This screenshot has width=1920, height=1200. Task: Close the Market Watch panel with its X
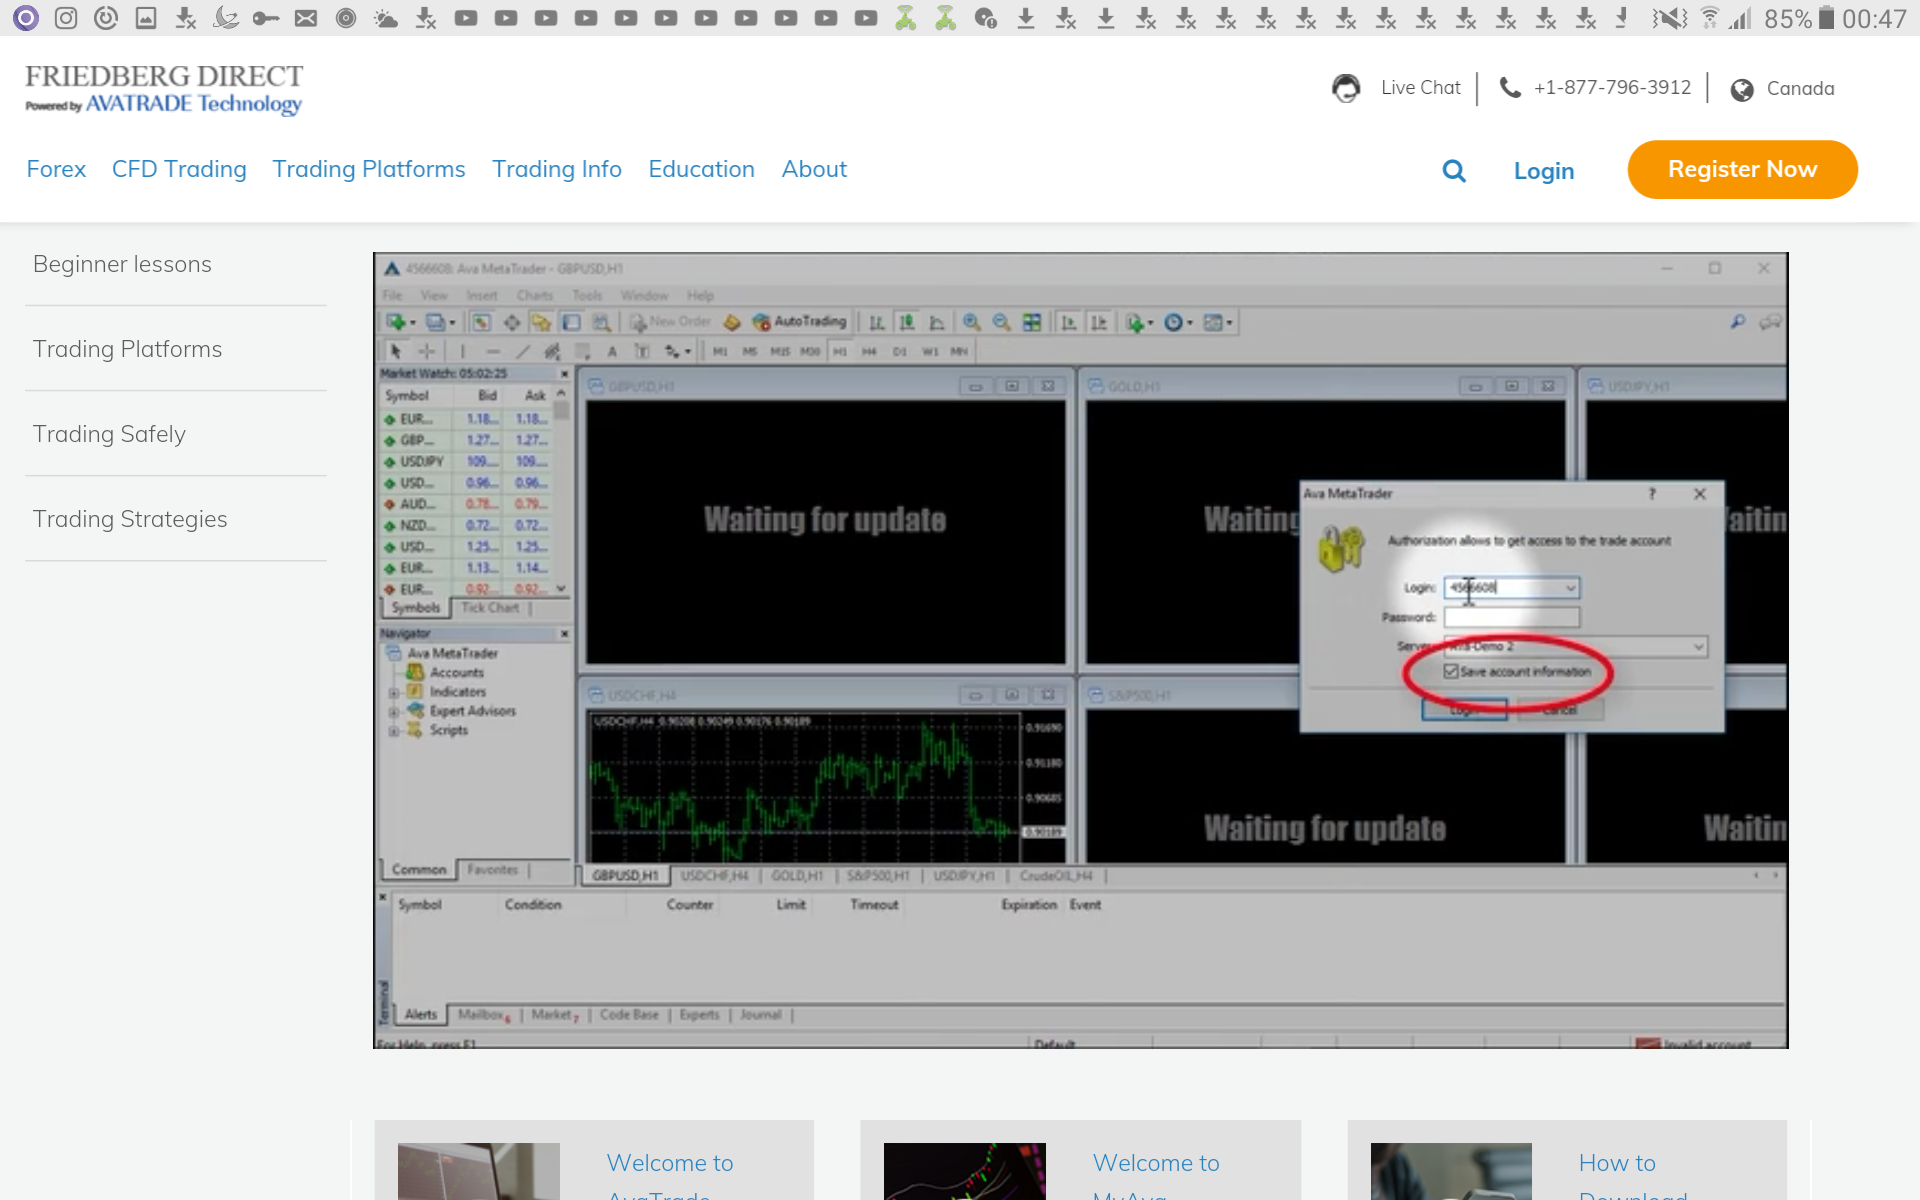(564, 373)
